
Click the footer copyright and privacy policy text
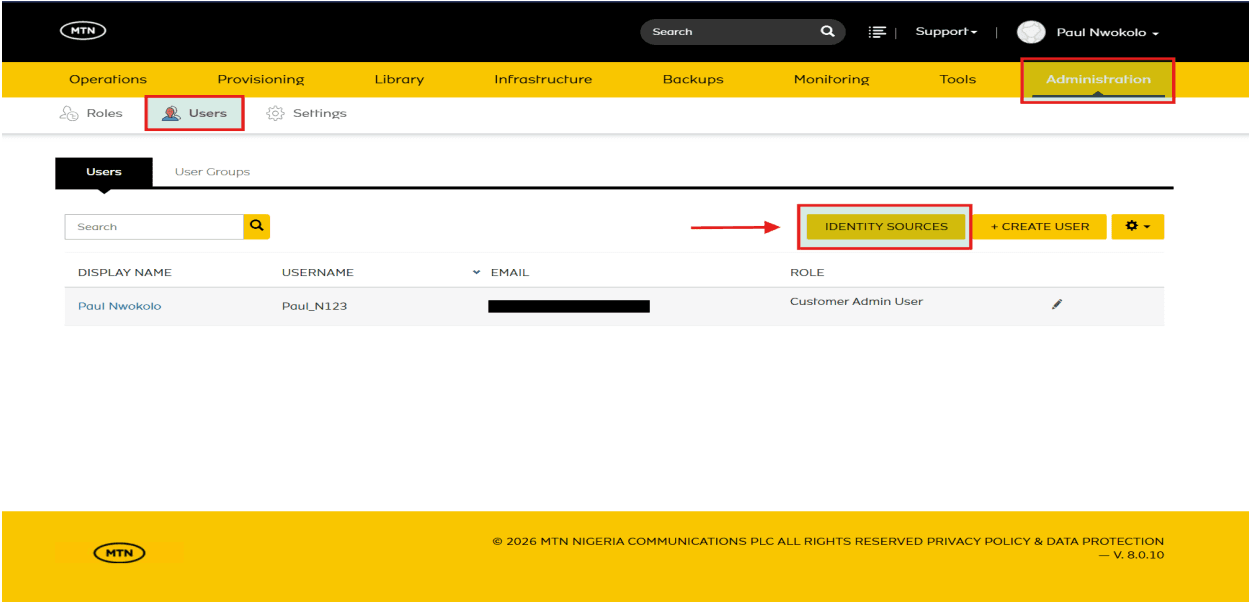(828, 548)
